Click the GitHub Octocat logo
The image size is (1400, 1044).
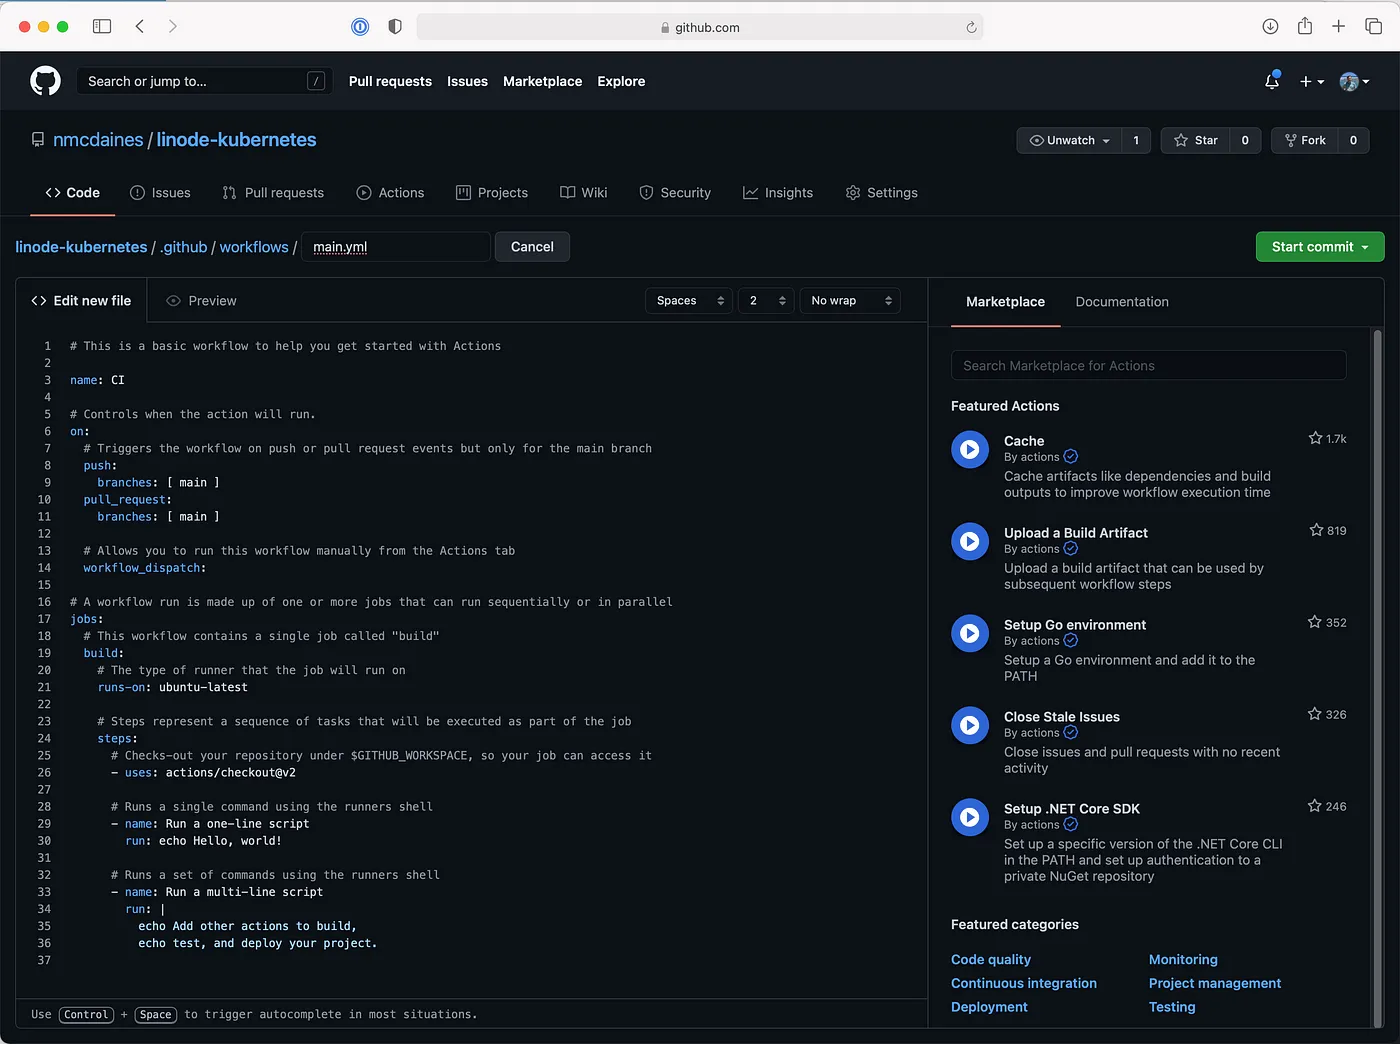(x=45, y=81)
